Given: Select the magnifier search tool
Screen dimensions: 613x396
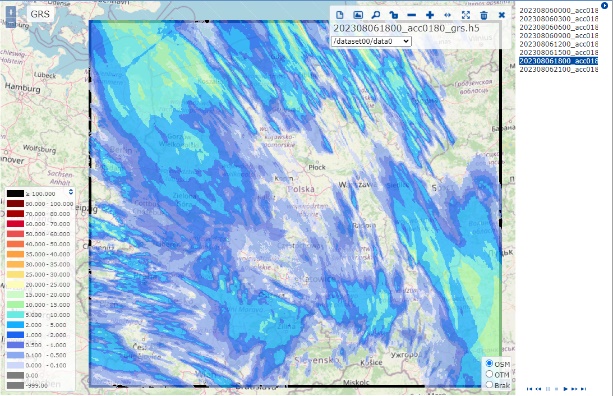Looking at the screenshot, I should pos(376,15).
